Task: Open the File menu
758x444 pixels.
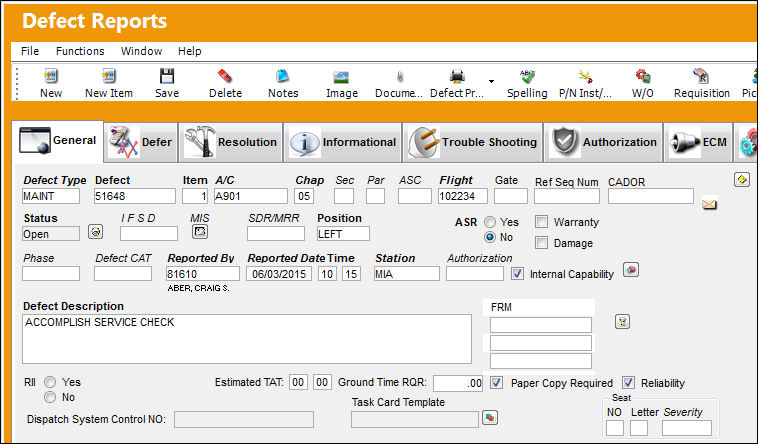Action: (x=30, y=51)
